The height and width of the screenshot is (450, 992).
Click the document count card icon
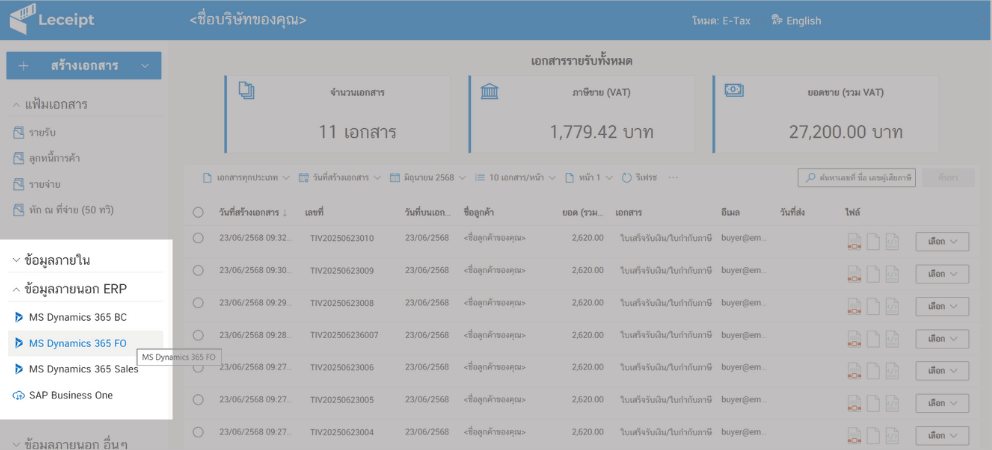[246, 91]
